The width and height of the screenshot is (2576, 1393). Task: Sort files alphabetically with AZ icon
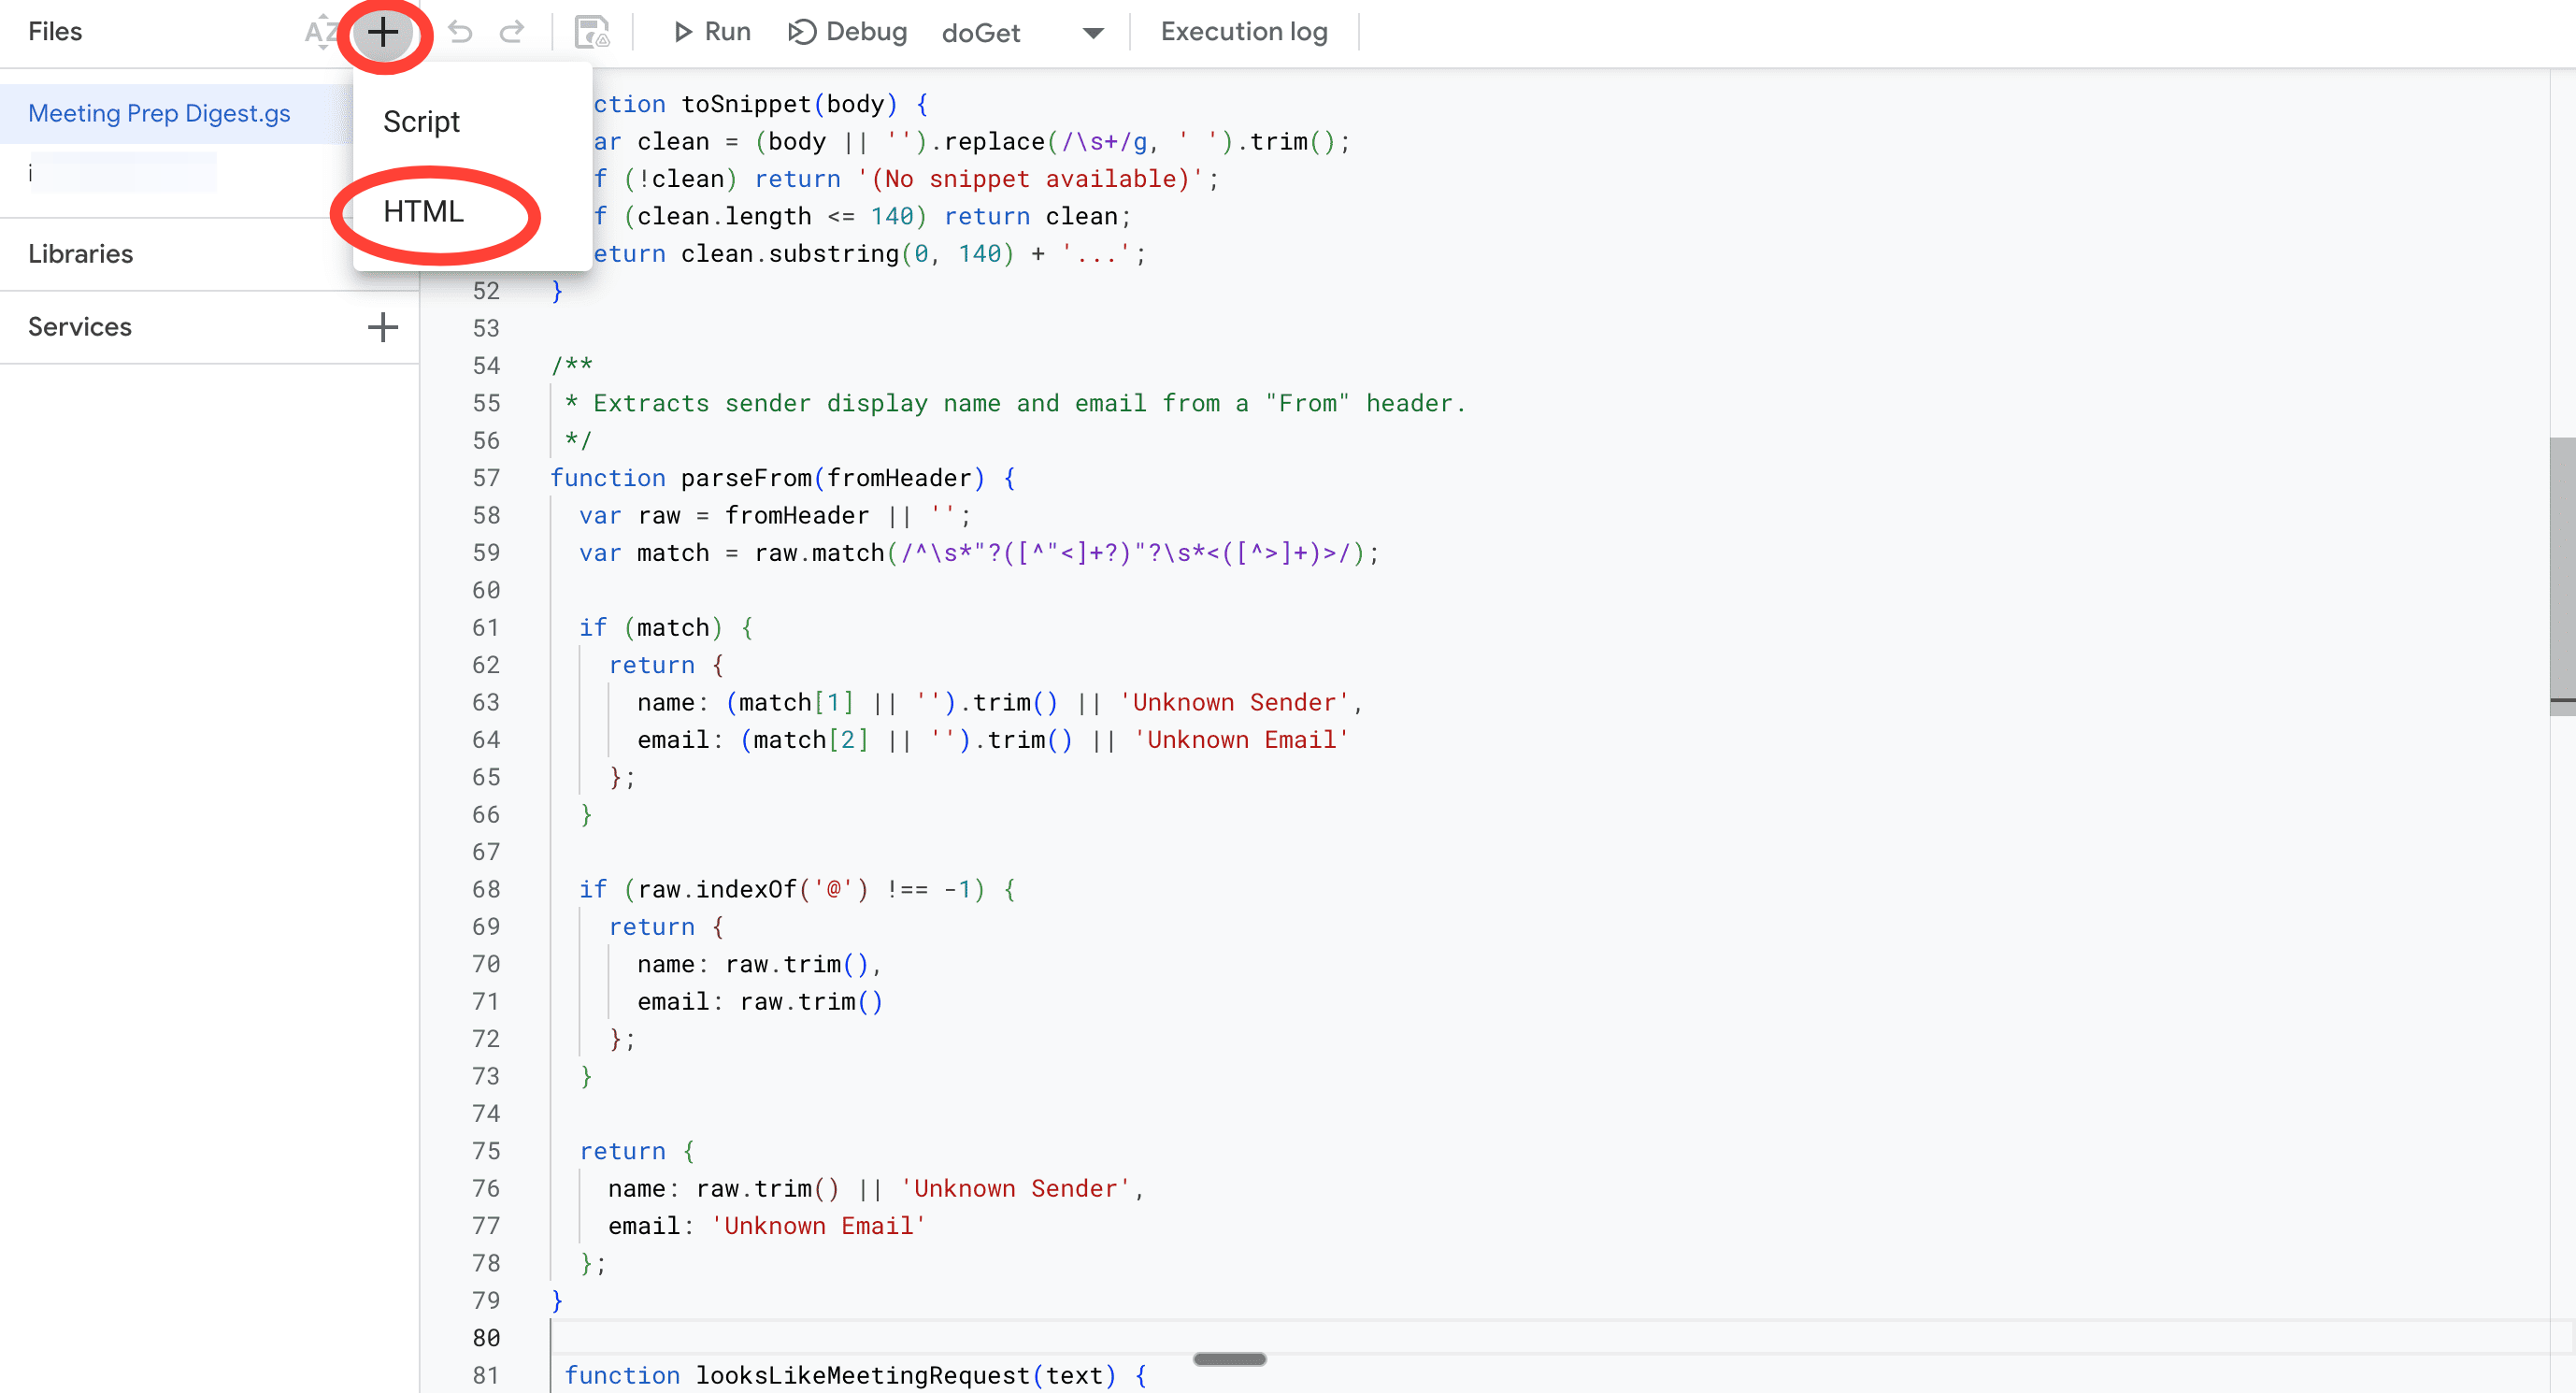point(319,33)
